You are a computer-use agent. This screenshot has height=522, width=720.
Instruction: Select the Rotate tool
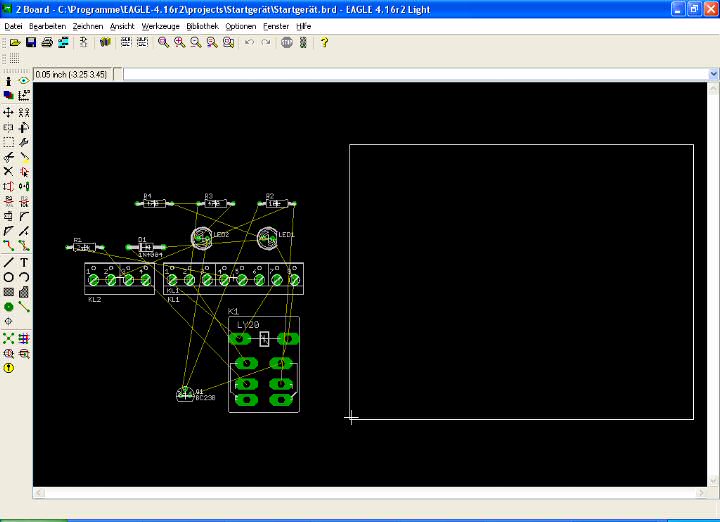24,127
